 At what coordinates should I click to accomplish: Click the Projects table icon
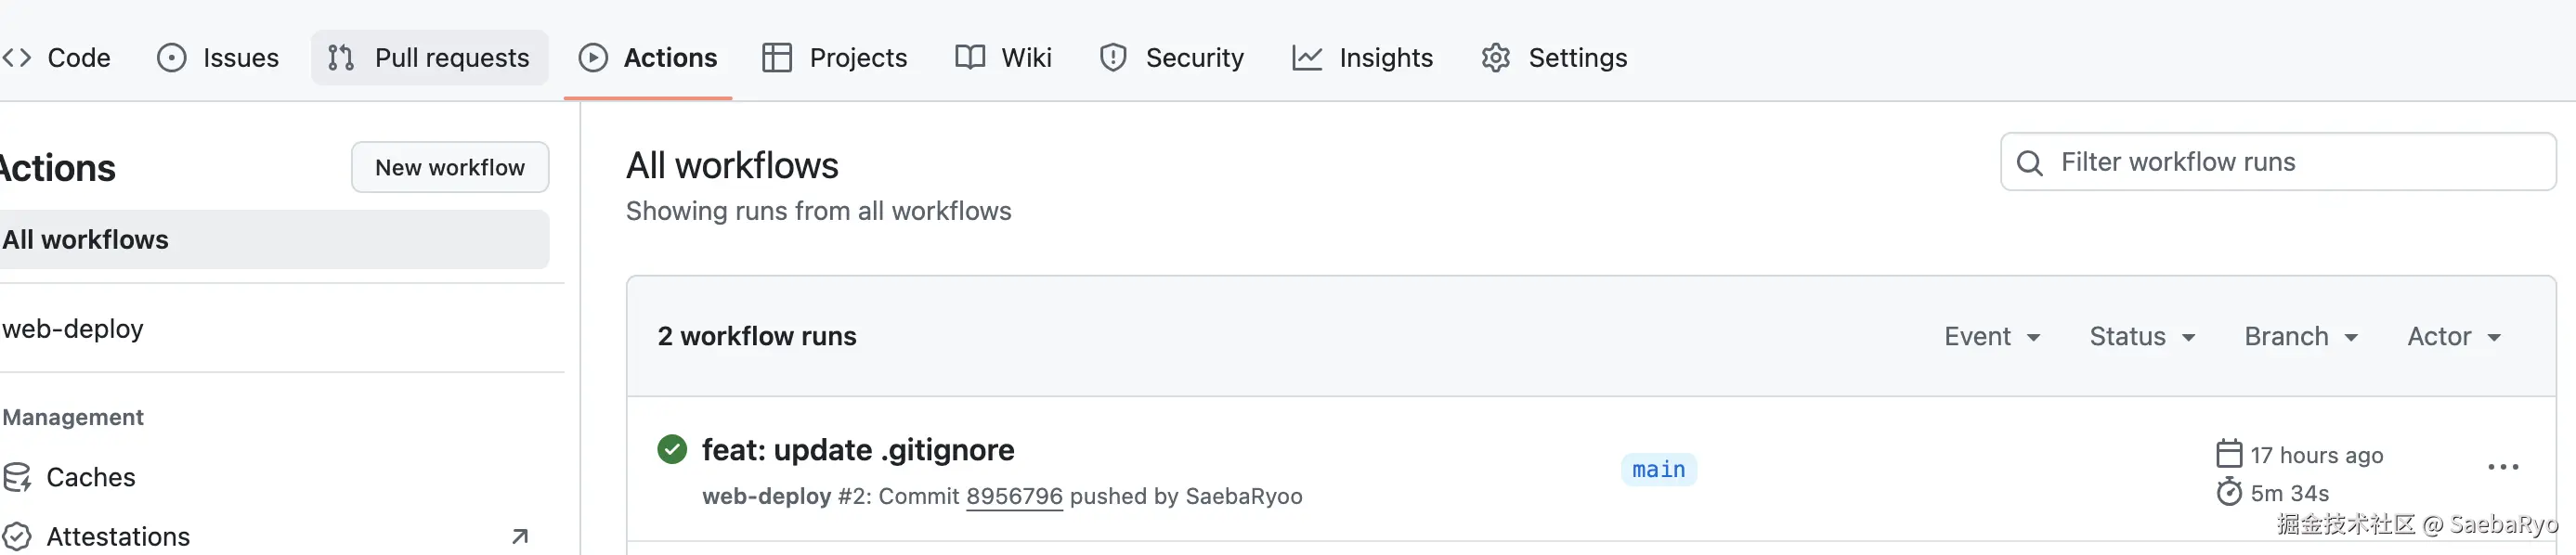[x=776, y=58]
